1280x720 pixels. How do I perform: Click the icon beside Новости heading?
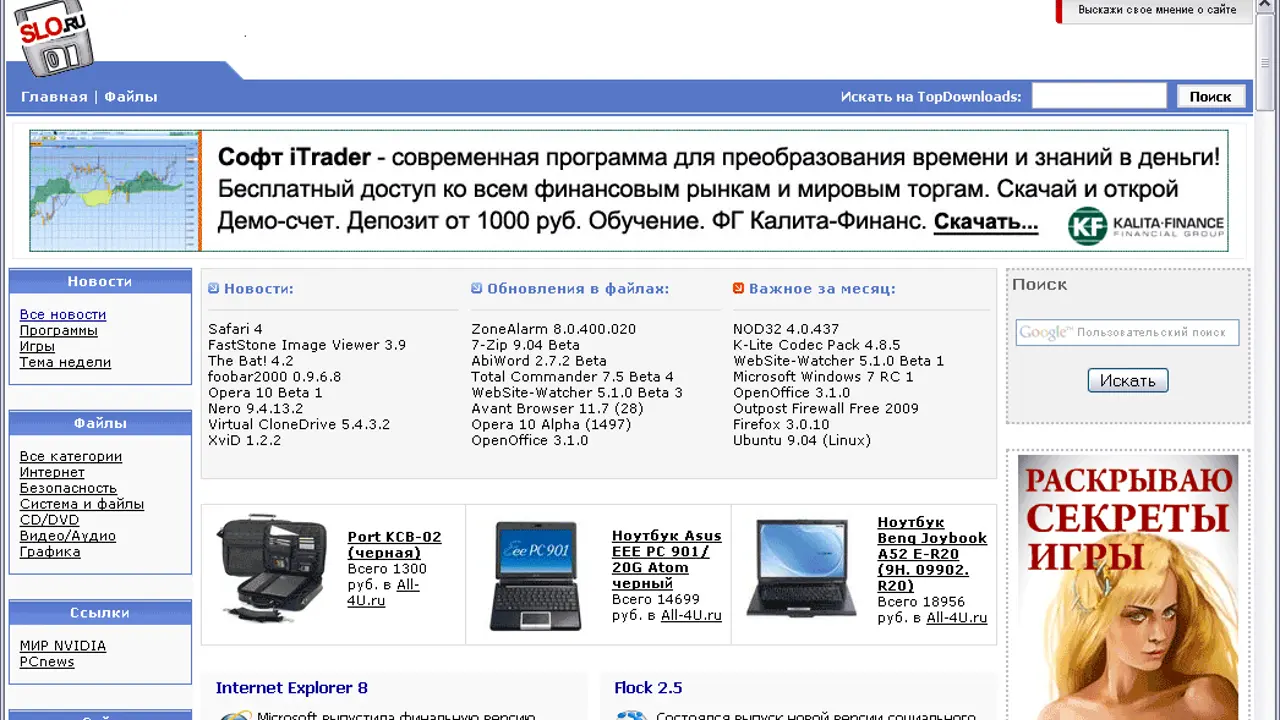pos(213,289)
